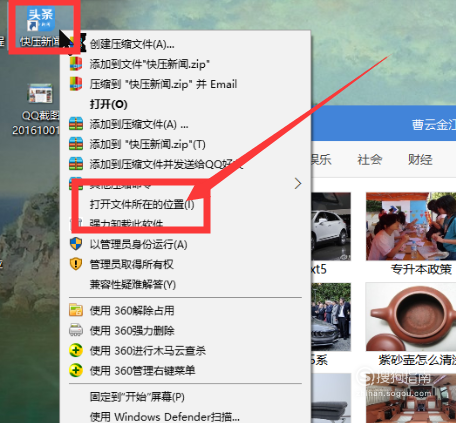
Task: Click the icon beside 添加到文件"快压新闻.zip"
Action: 76,64
